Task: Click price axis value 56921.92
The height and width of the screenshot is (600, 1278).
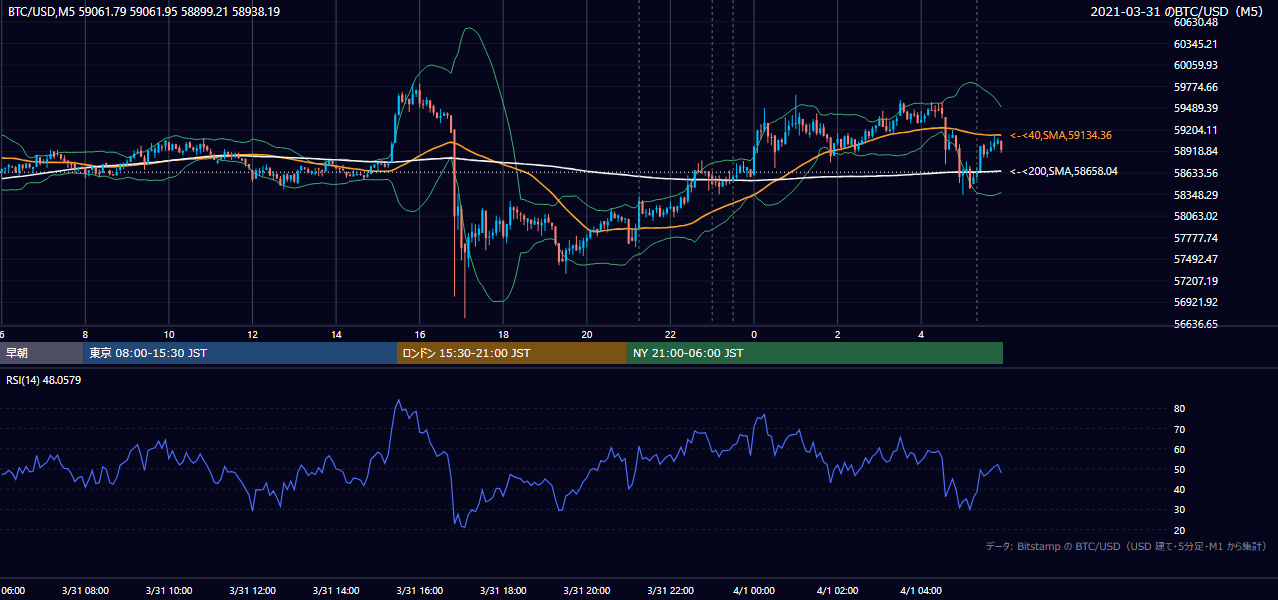Action: click(x=1195, y=302)
